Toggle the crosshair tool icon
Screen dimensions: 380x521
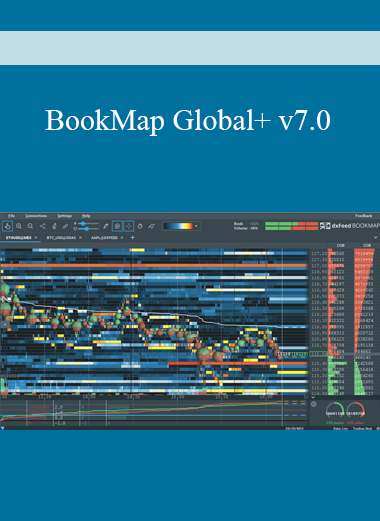pyautogui.click(x=129, y=226)
